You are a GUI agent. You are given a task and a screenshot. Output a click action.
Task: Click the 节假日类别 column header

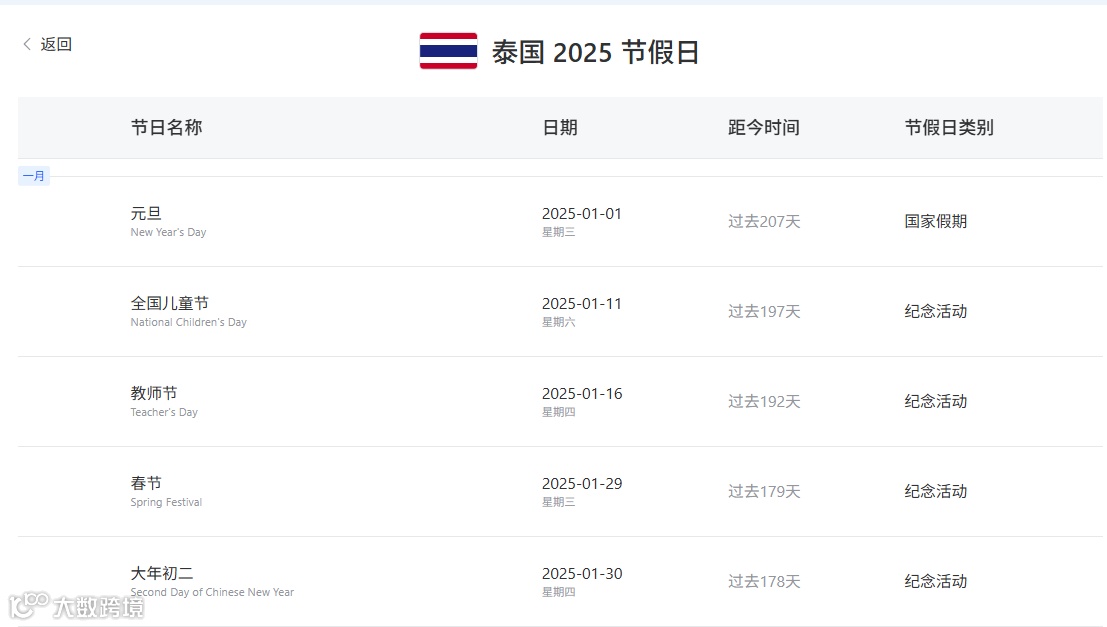(x=949, y=127)
